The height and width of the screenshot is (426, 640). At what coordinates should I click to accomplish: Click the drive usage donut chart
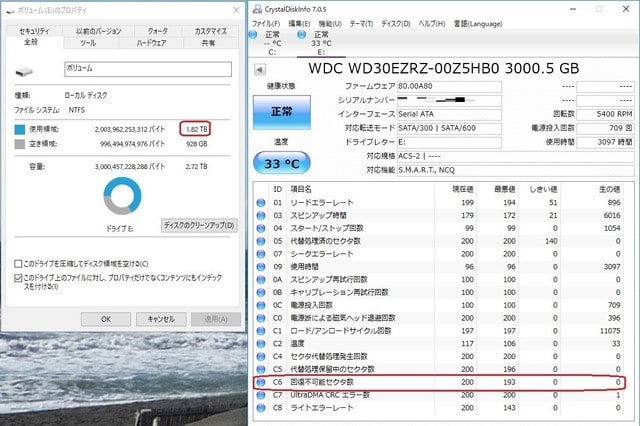pyautogui.click(x=122, y=196)
